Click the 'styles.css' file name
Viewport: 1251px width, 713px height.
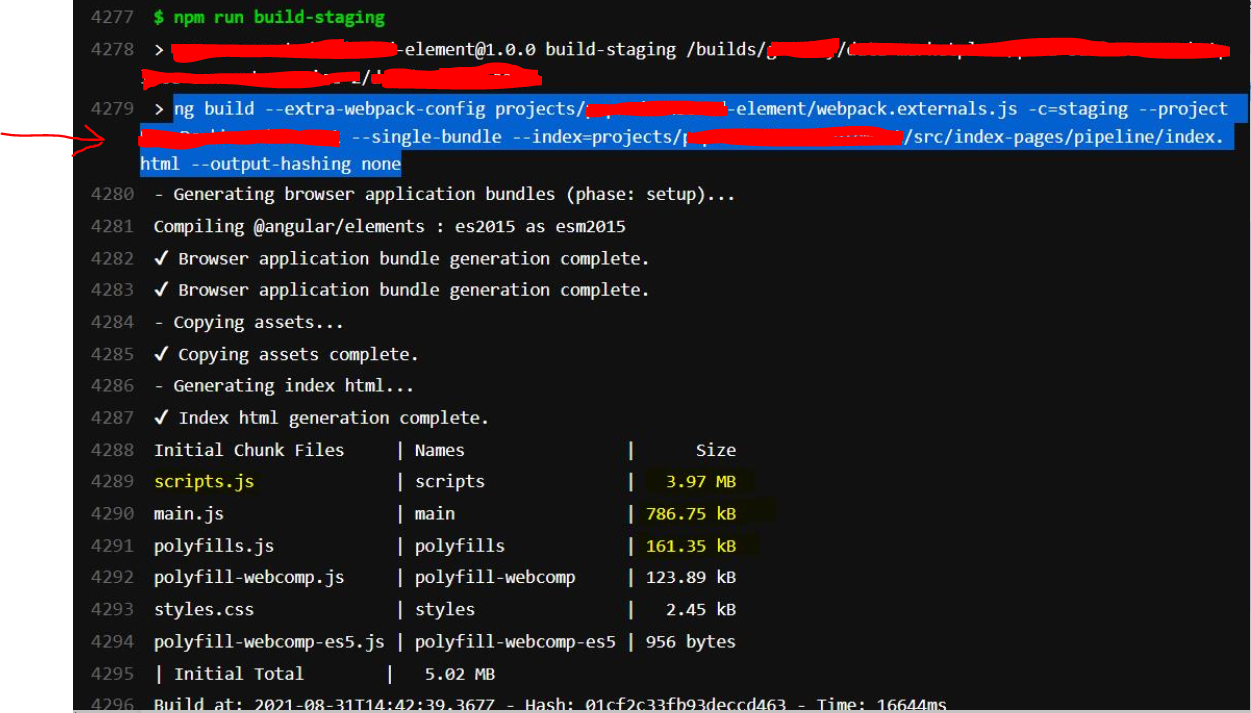(204, 610)
